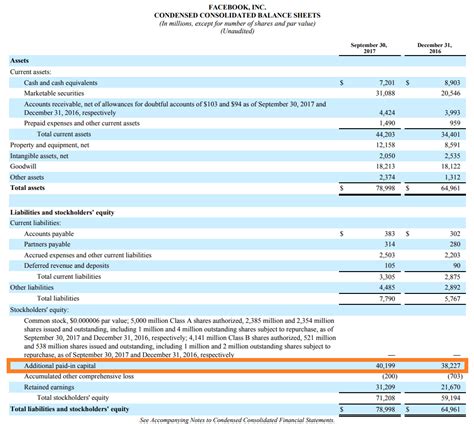This screenshot has width=474, height=424.
Task: Click other liabilities value 4,485
Action: tap(387, 287)
